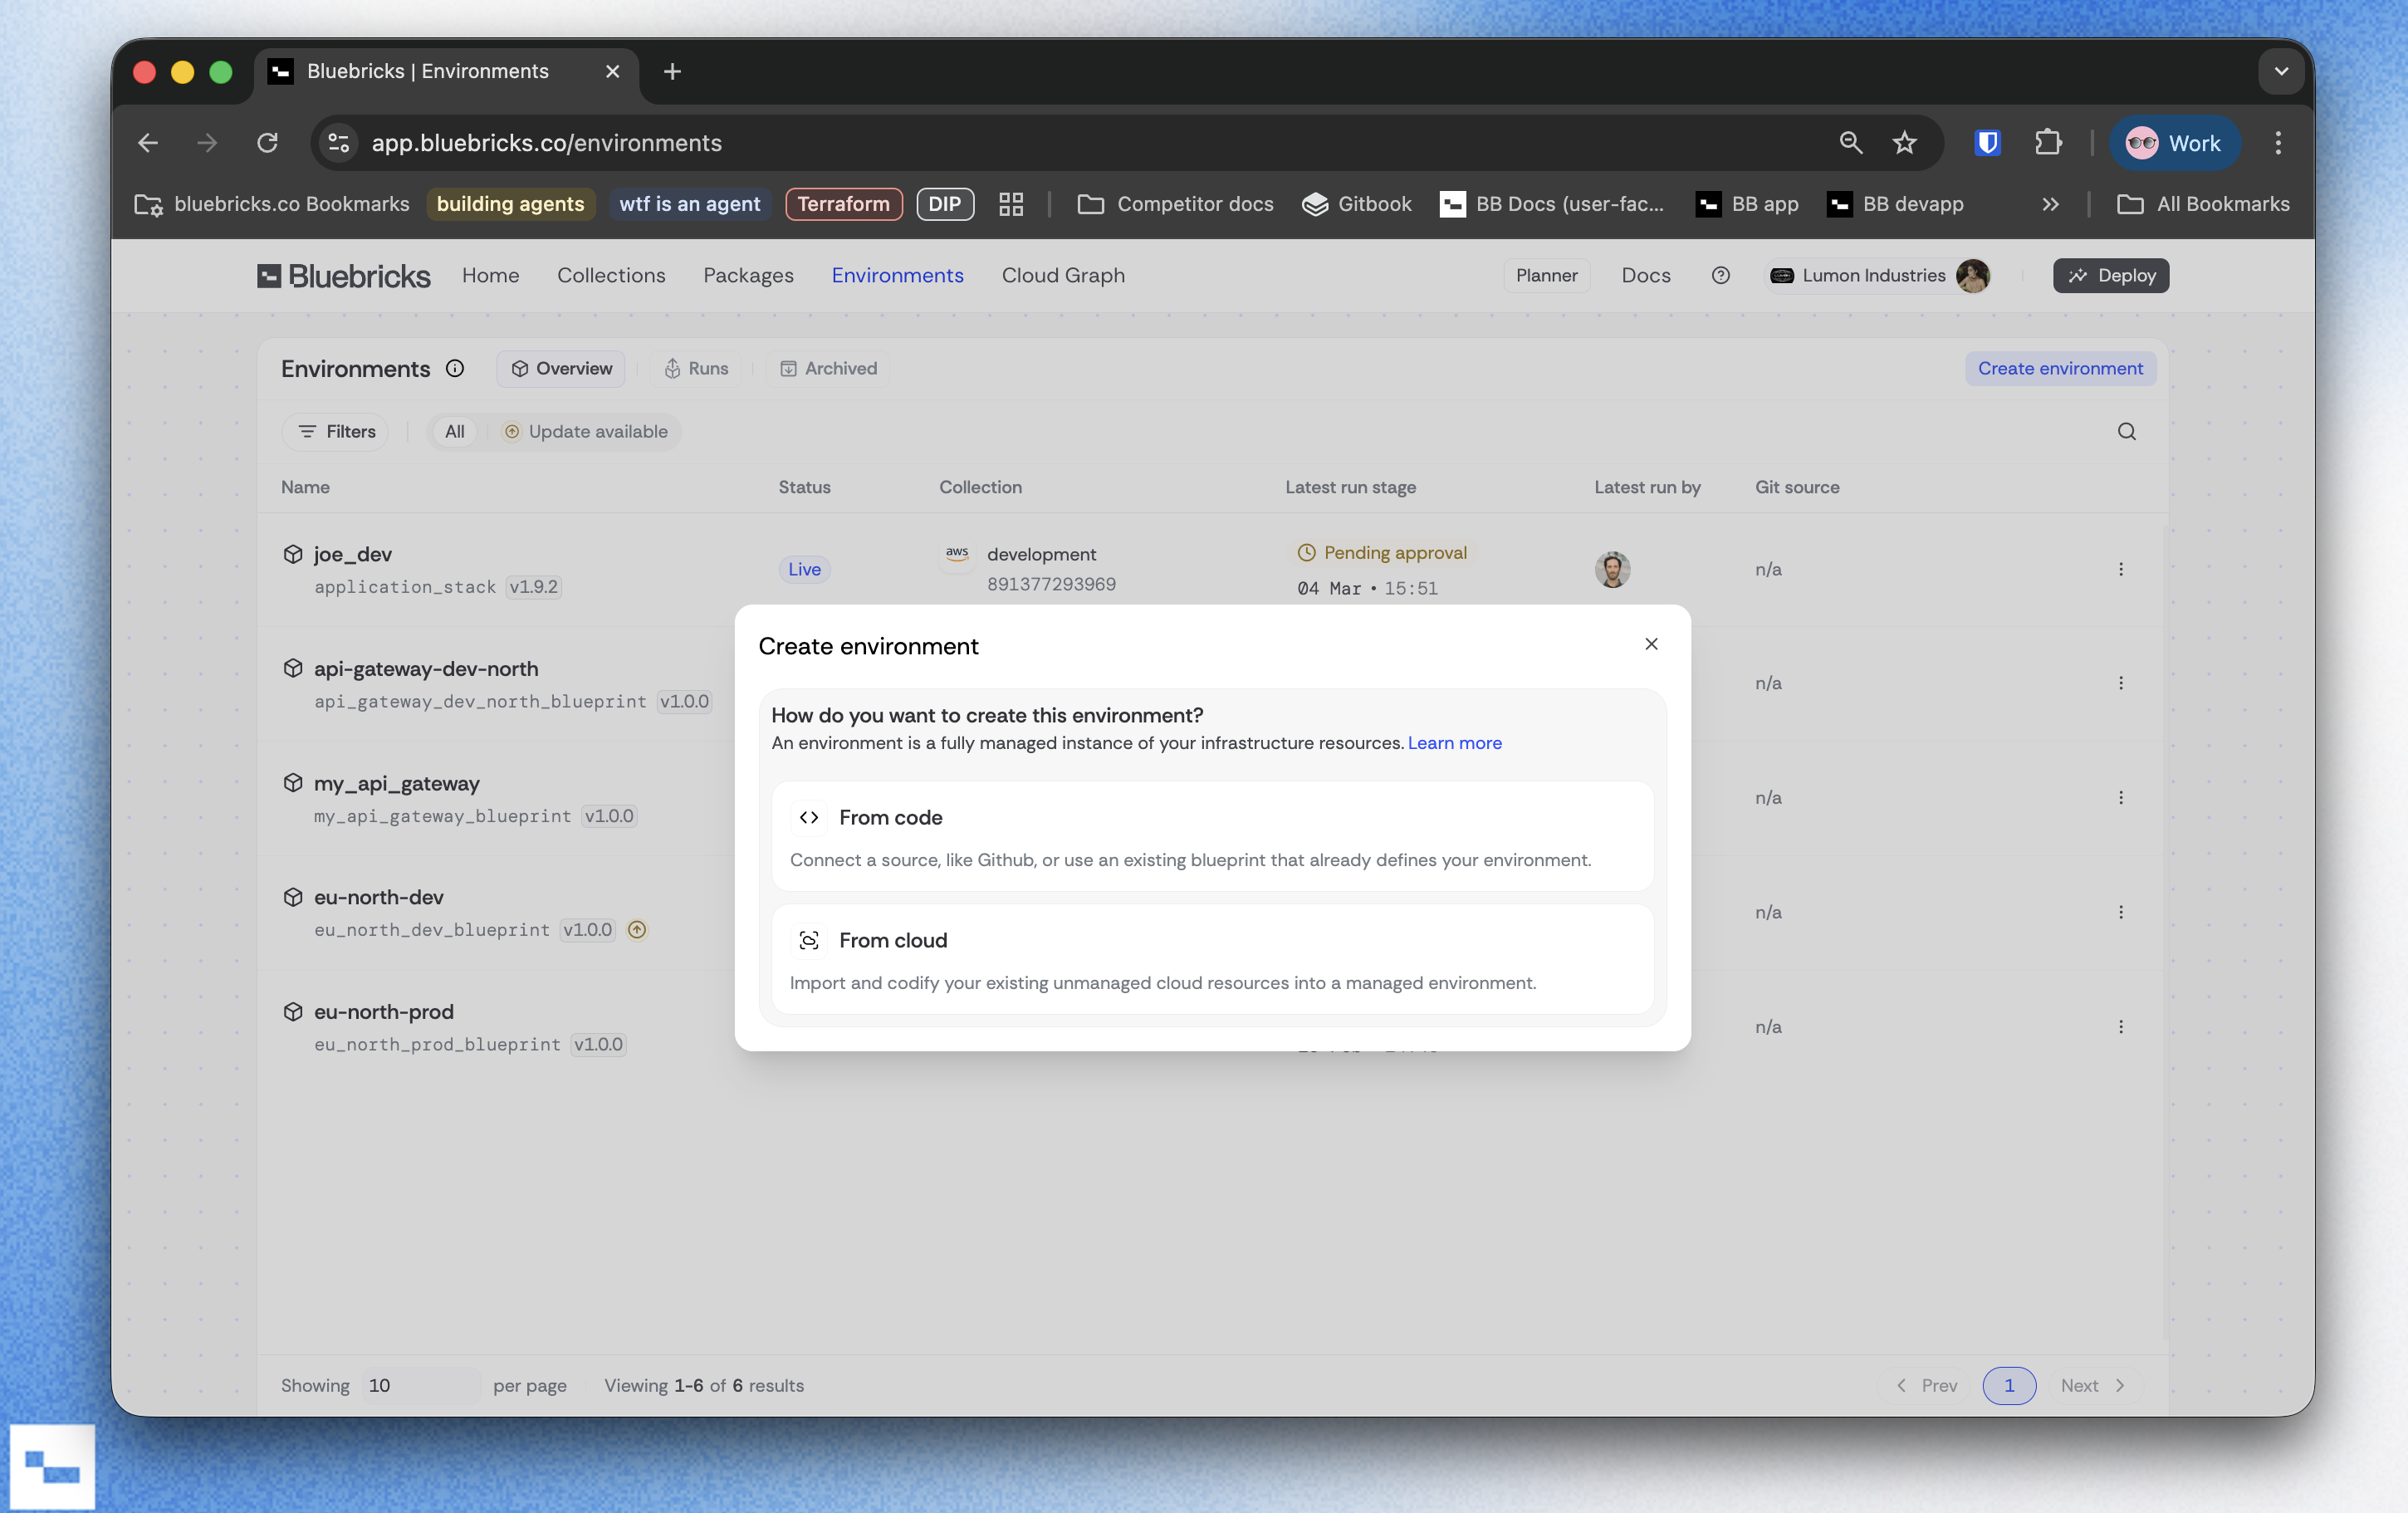This screenshot has width=2408, height=1513.
Task: Open the Filters dropdown
Action: click(337, 431)
